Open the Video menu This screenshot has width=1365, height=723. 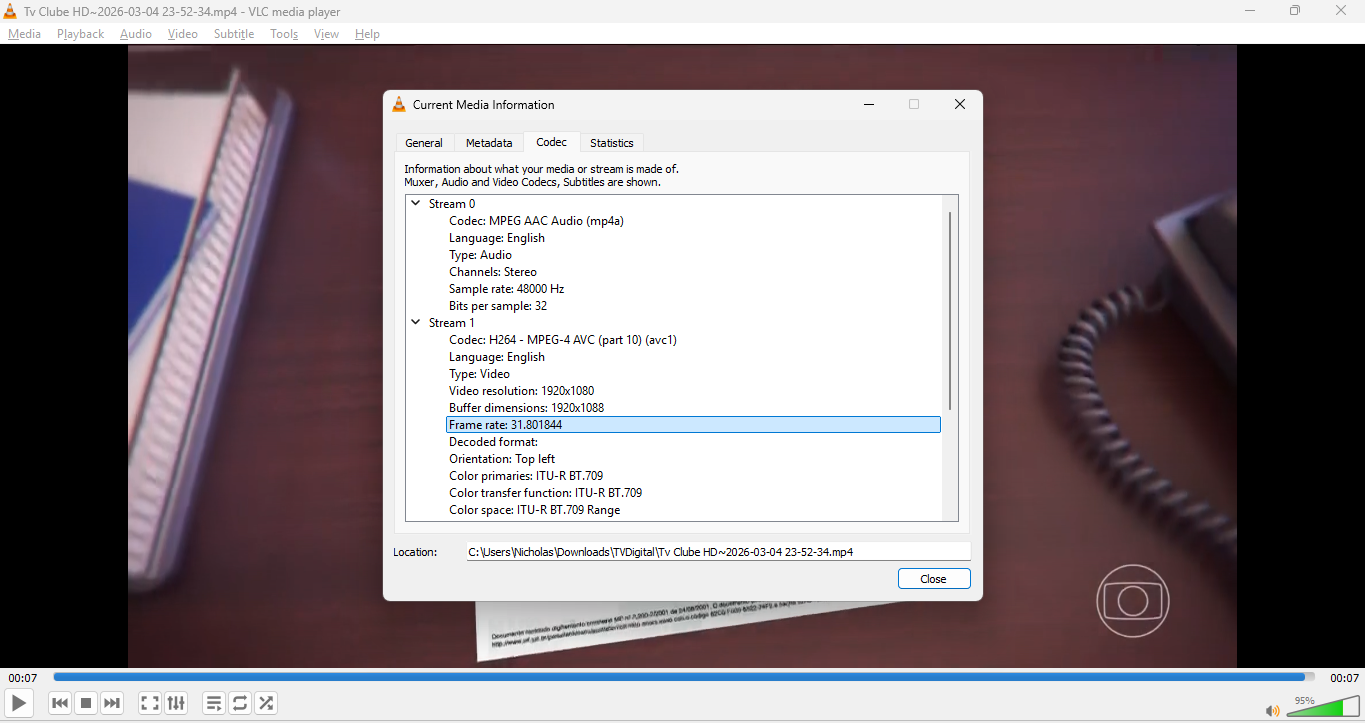coord(183,33)
